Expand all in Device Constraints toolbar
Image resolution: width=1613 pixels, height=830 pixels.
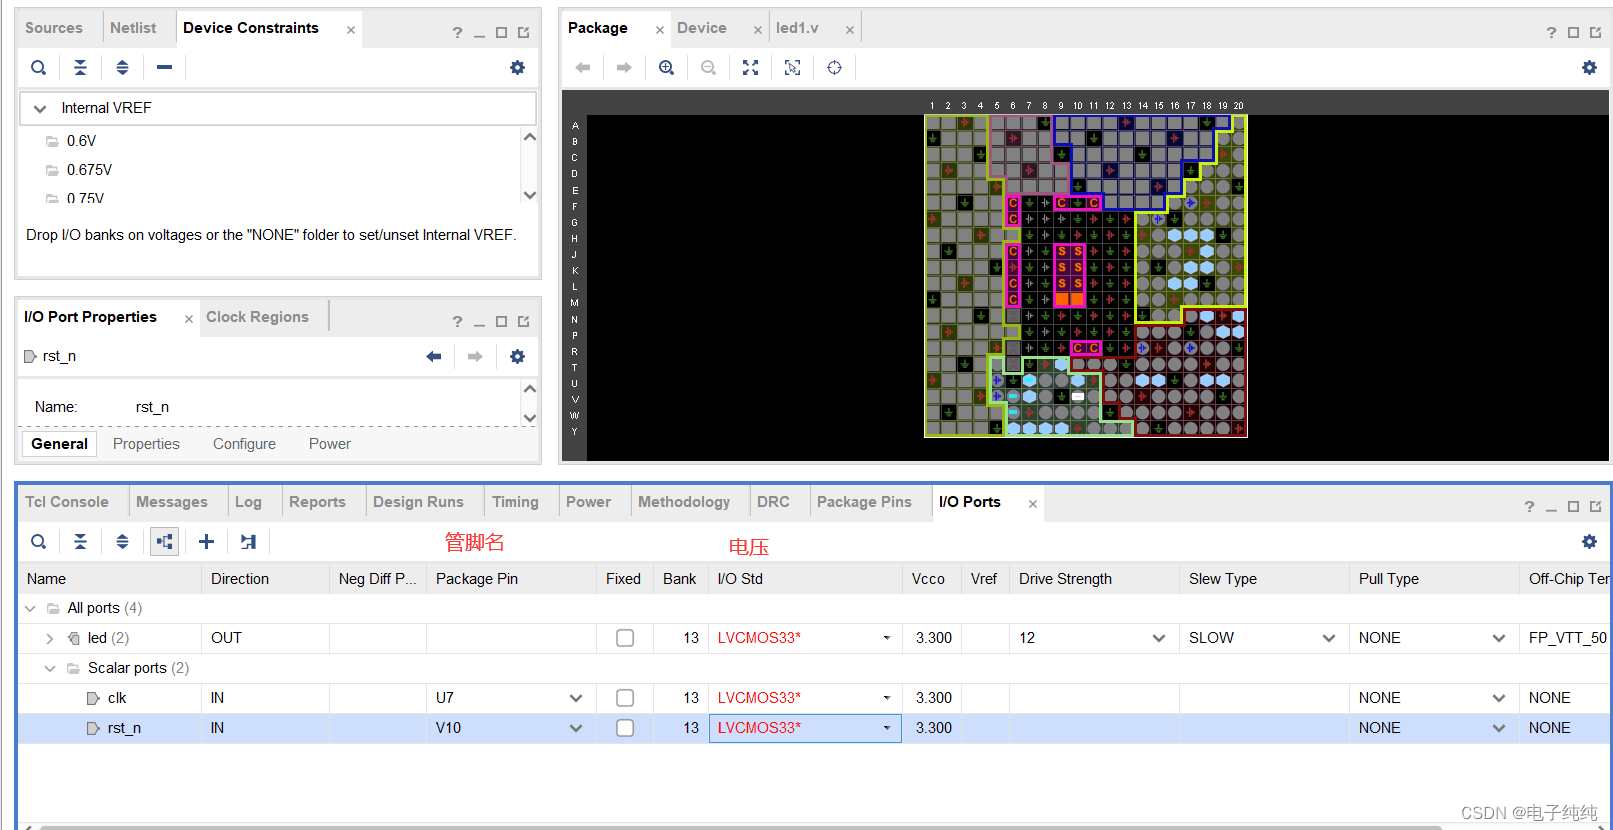[x=122, y=68]
